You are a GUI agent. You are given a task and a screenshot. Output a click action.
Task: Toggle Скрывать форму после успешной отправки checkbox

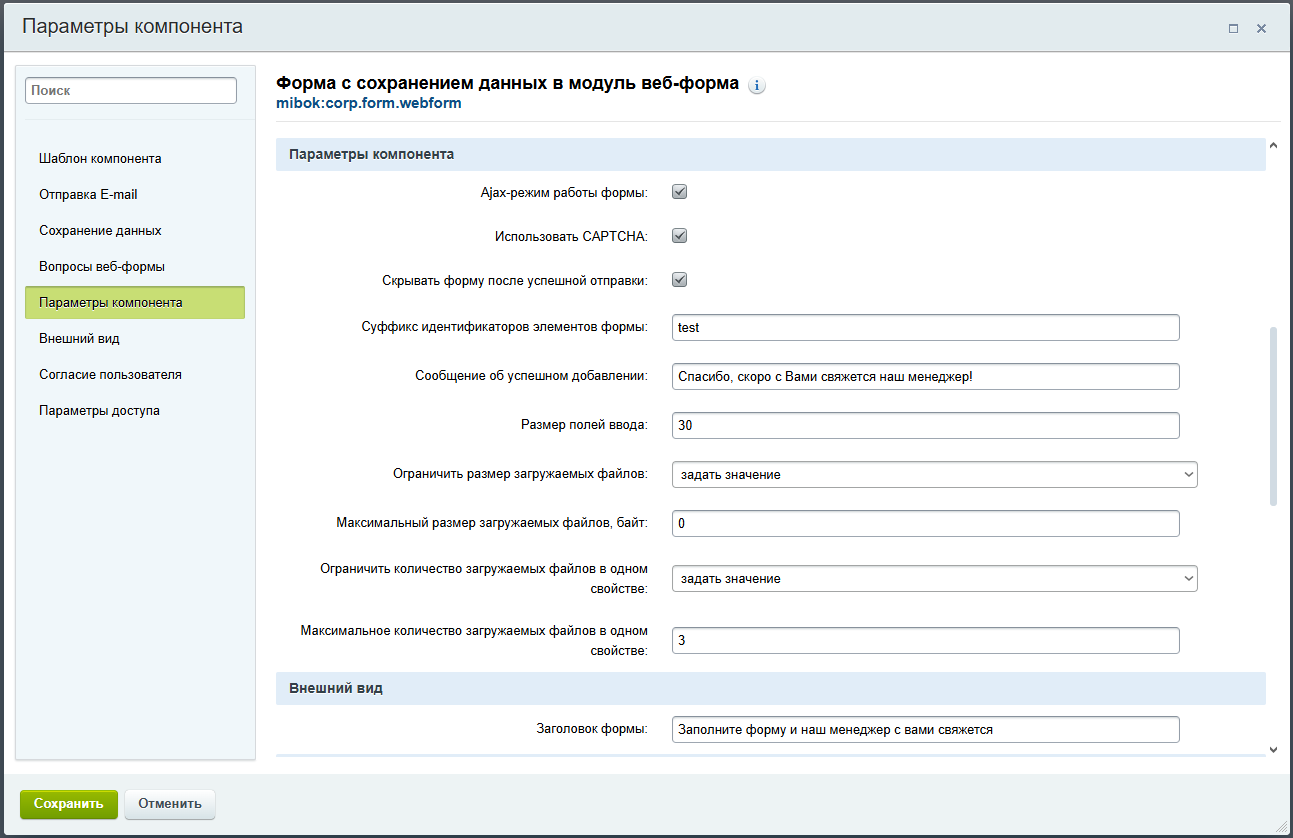[x=679, y=280]
